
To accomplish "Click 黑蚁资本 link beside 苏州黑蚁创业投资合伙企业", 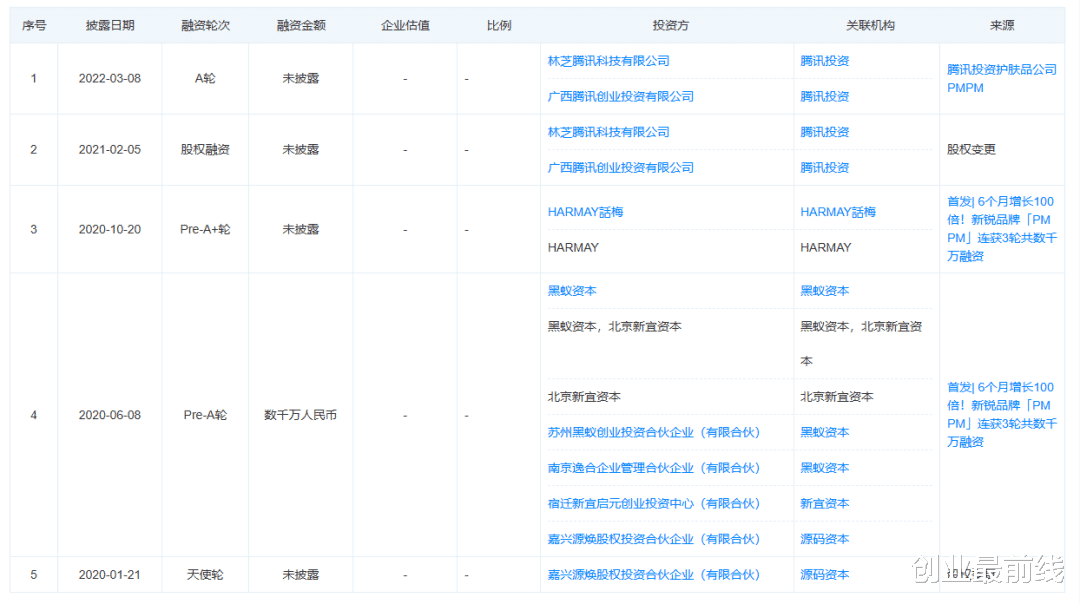I will pos(824,433).
